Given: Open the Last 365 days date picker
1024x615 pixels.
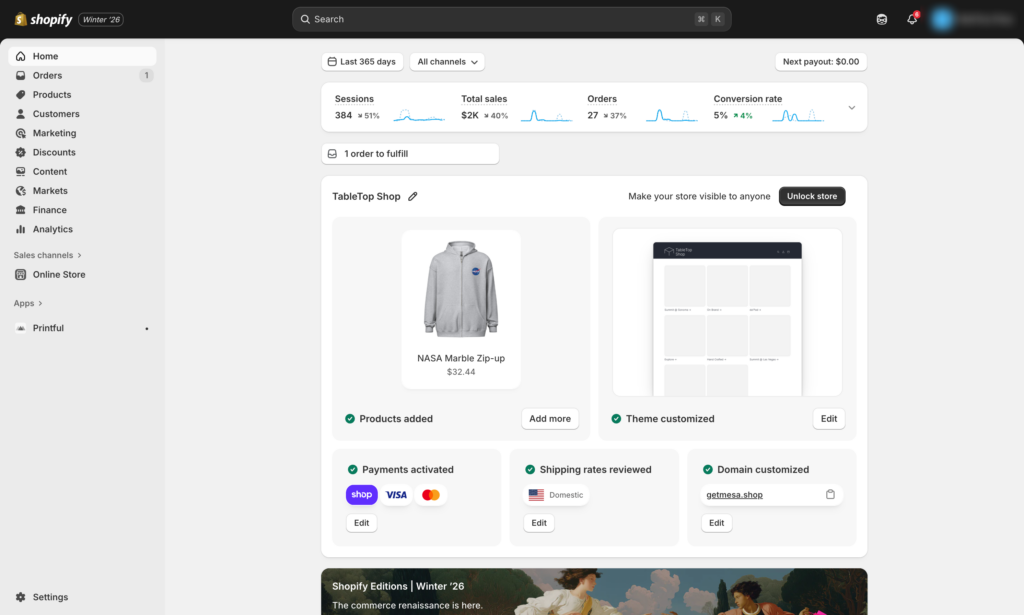Looking at the screenshot, I should (x=362, y=62).
